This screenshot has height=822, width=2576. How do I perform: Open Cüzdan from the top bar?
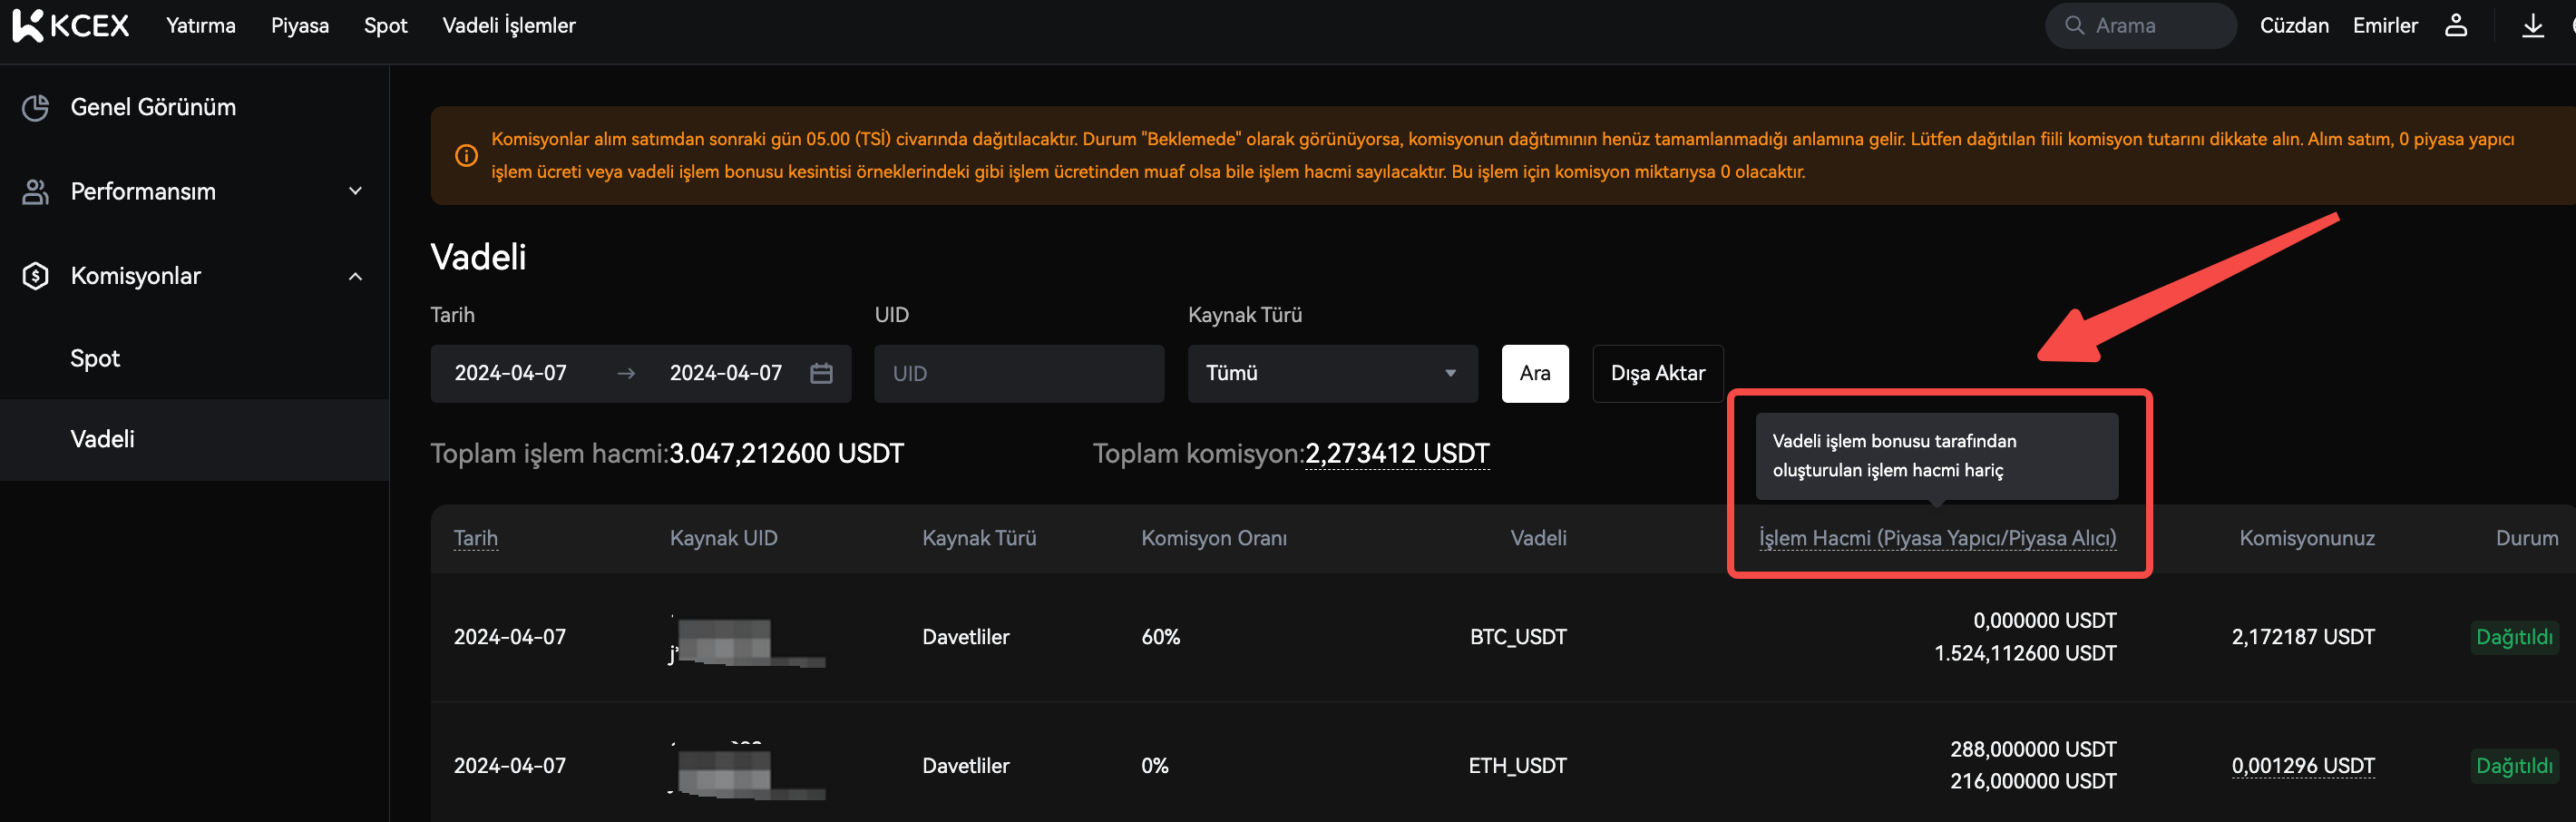pos(2293,26)
